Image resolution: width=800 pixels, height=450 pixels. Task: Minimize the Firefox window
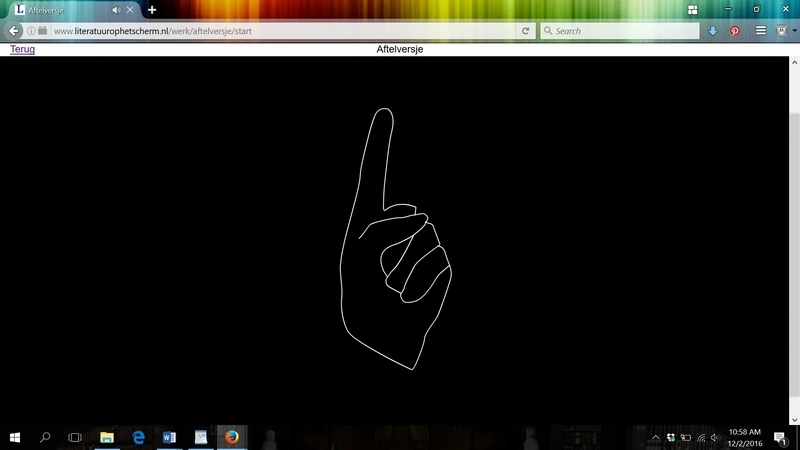728,9
